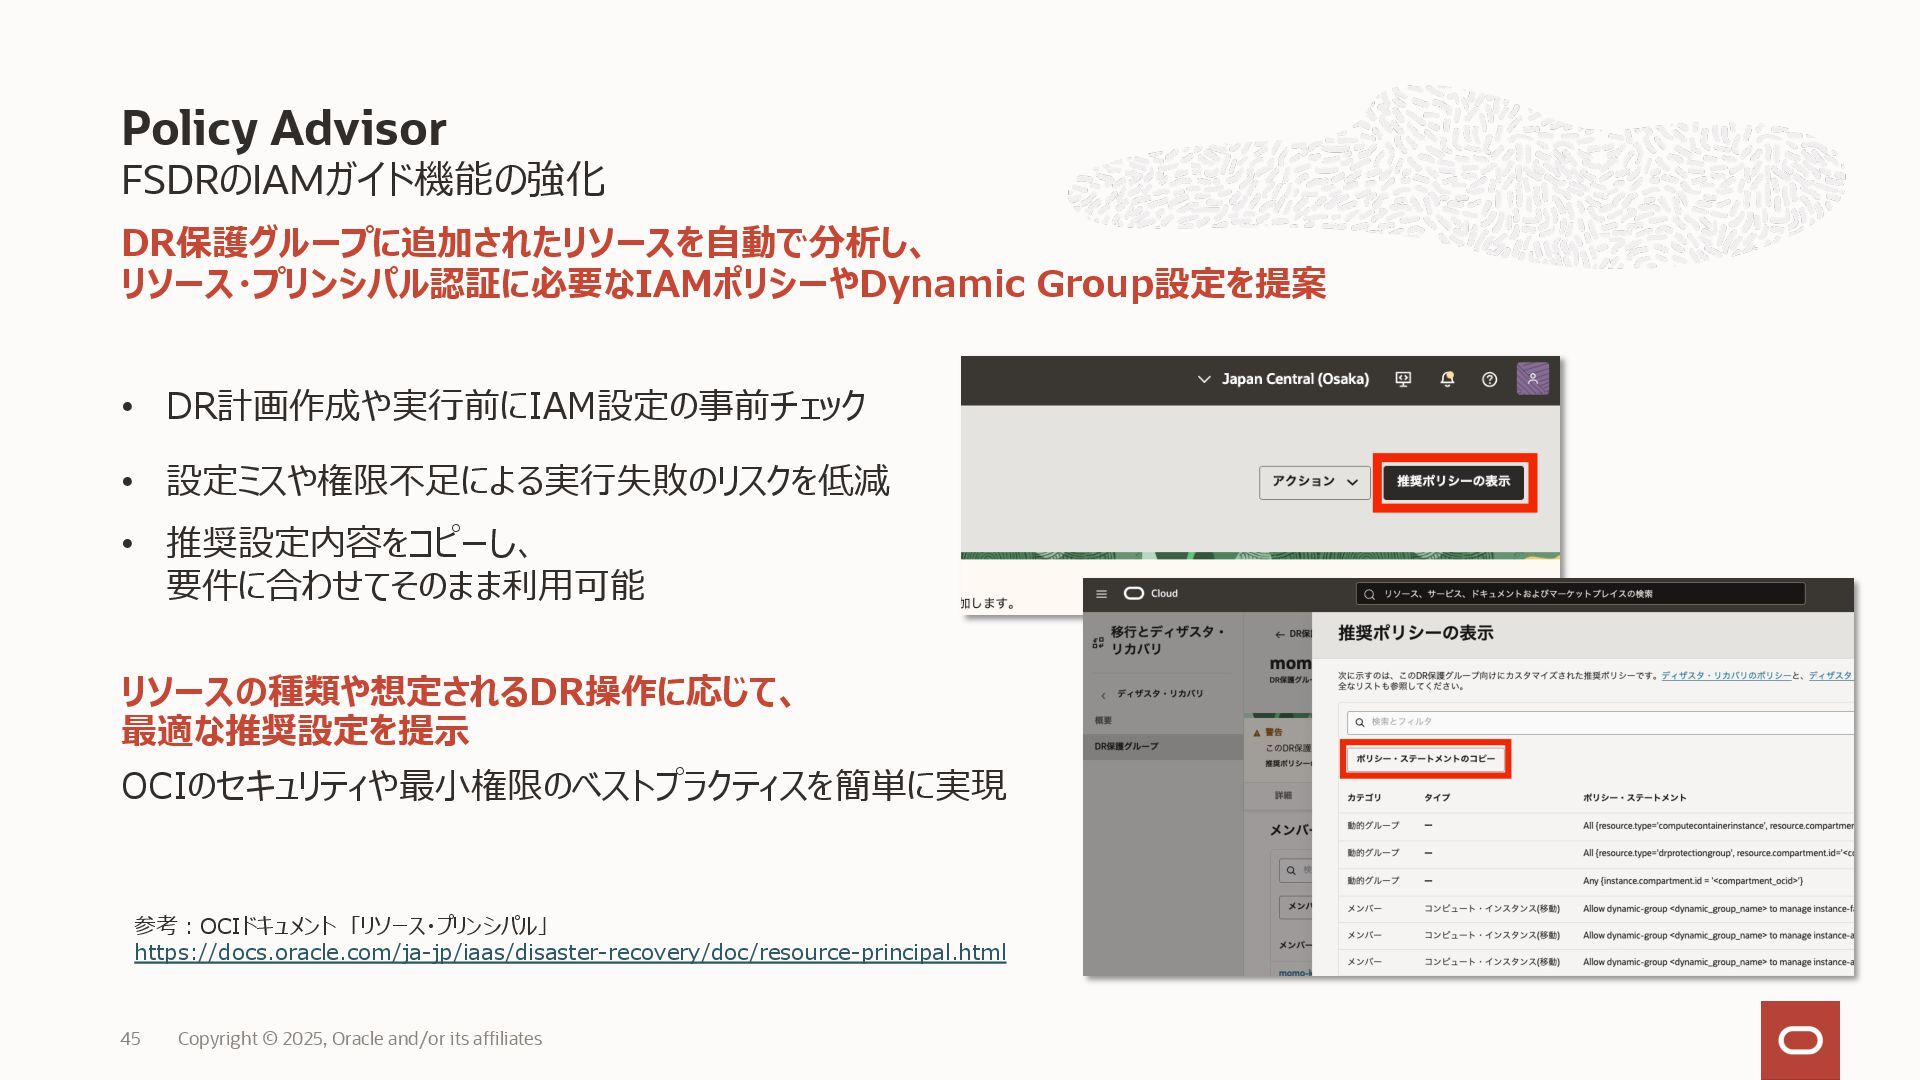Click the magnifier icon in 検索とフィルタ field

click(x=1360, y=722)
